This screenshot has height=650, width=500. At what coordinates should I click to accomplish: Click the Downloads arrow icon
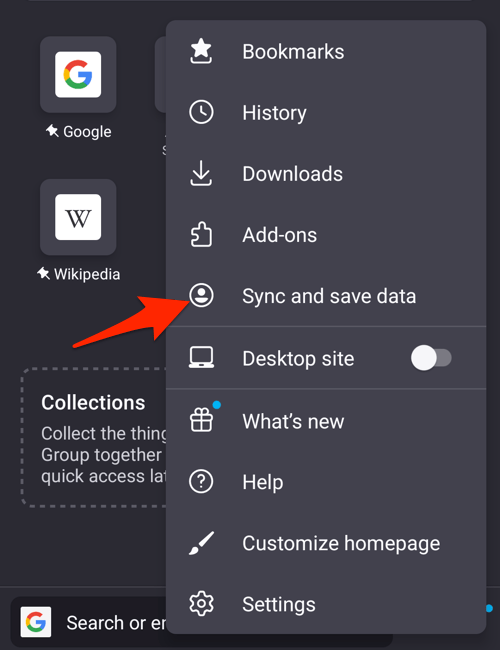tap(201, 173)
